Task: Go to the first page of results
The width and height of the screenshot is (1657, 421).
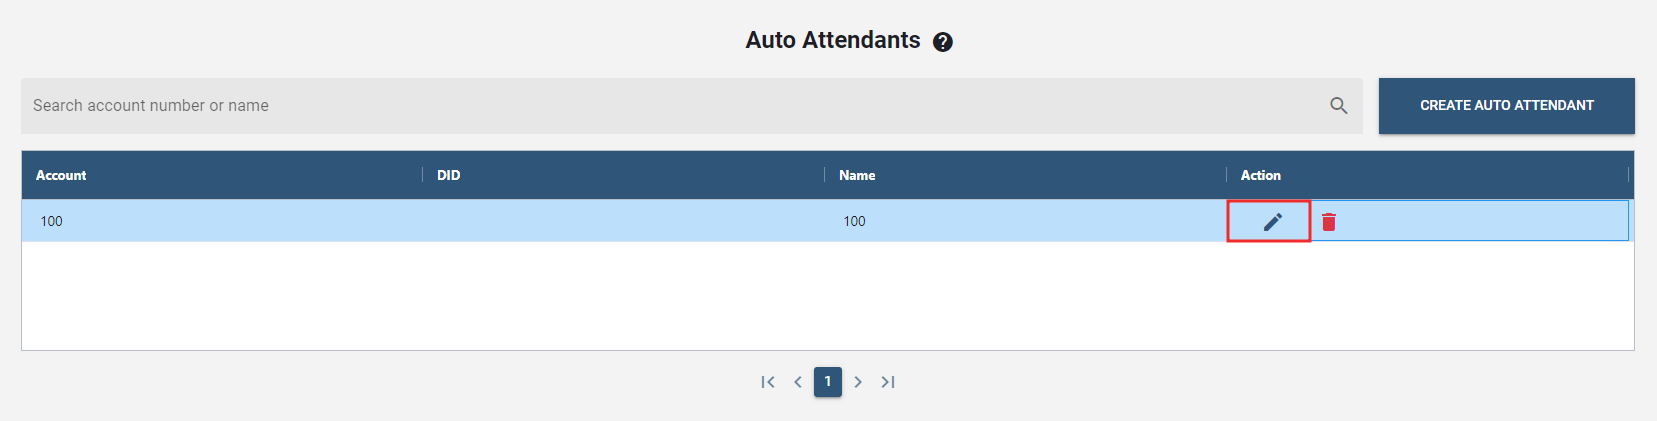Action: [x=767, y=382]
